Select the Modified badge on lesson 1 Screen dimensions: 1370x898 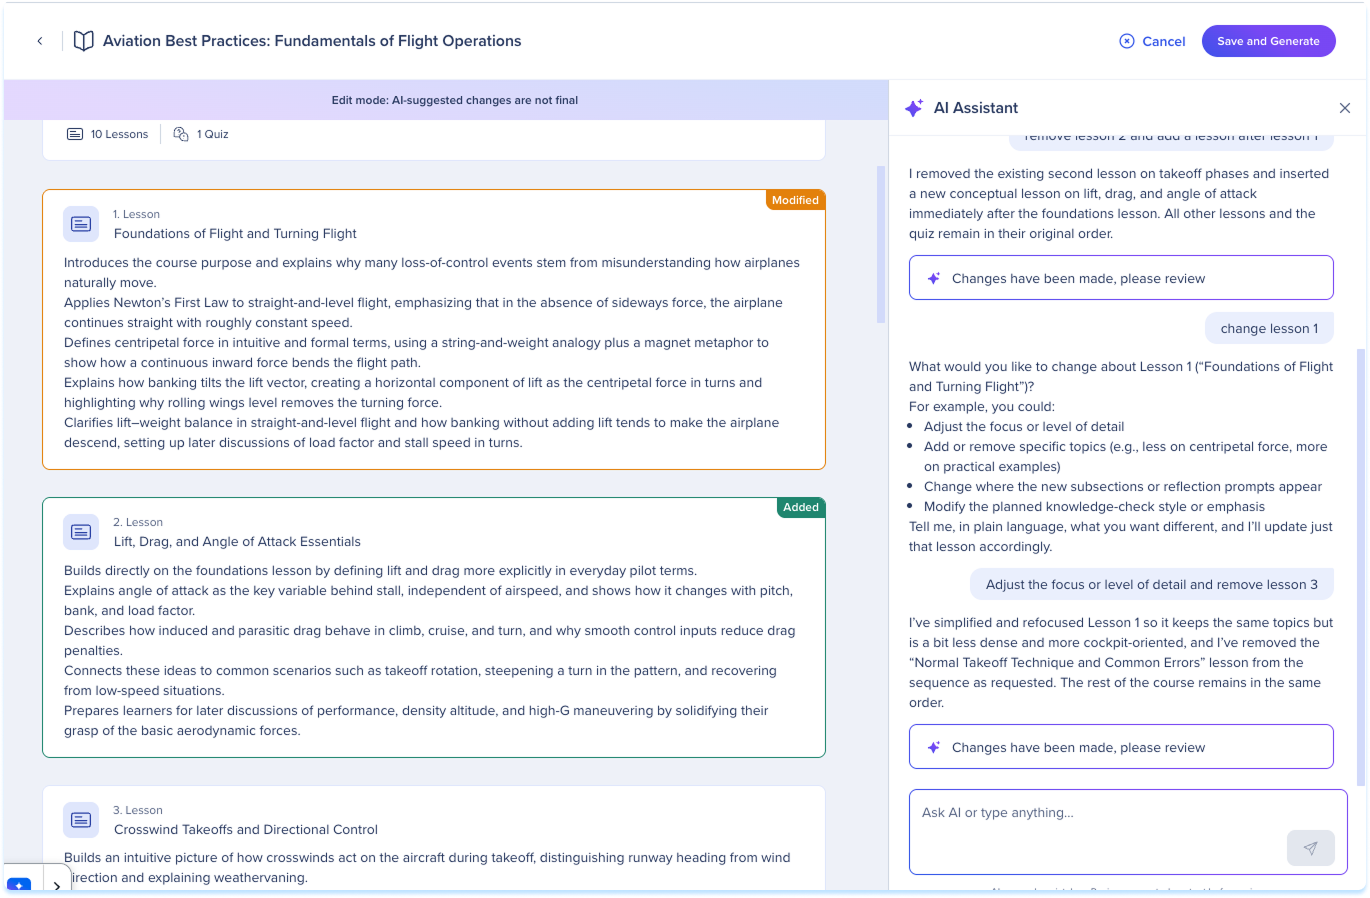tap(795, 200)
